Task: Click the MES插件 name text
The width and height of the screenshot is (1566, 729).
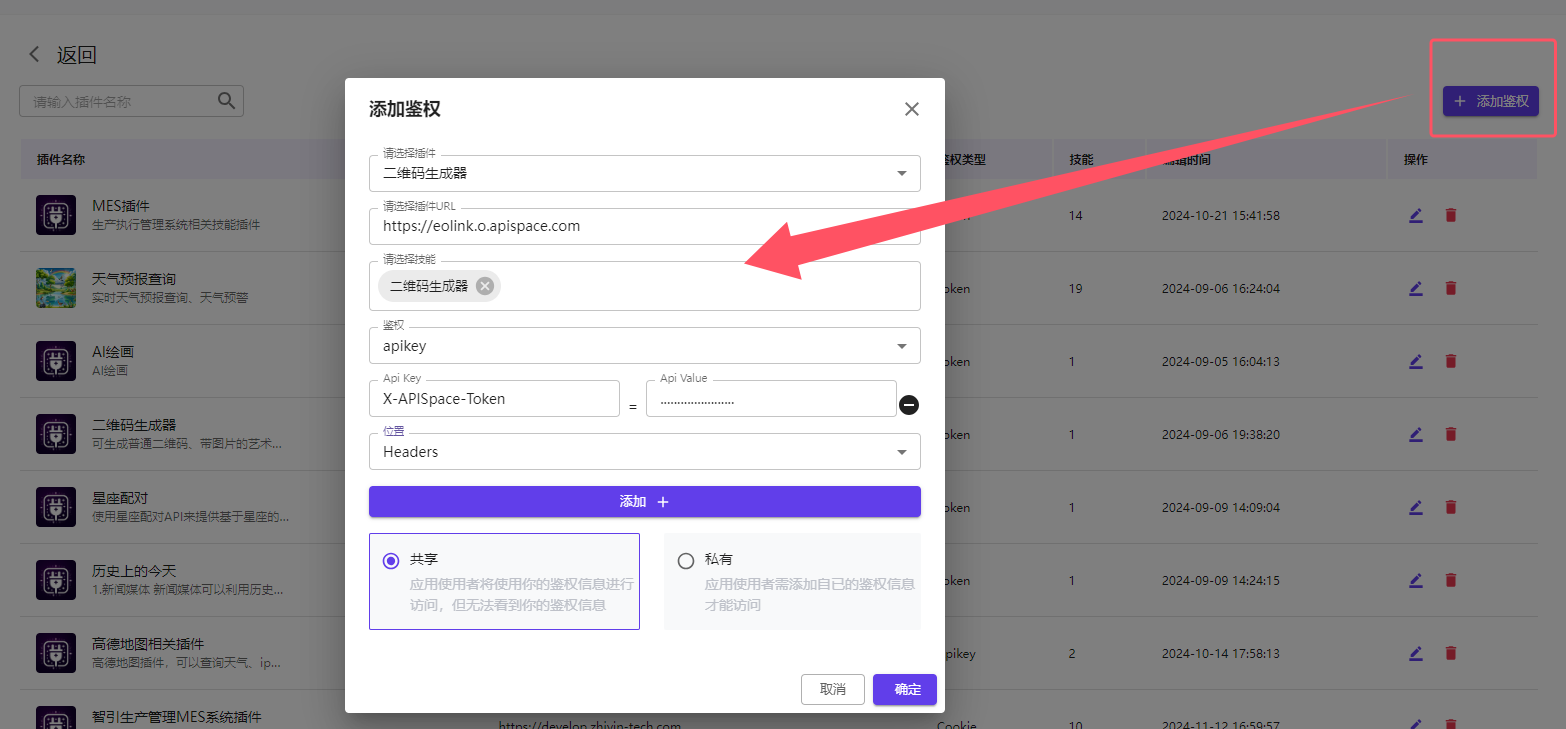Action: point(120,205)
